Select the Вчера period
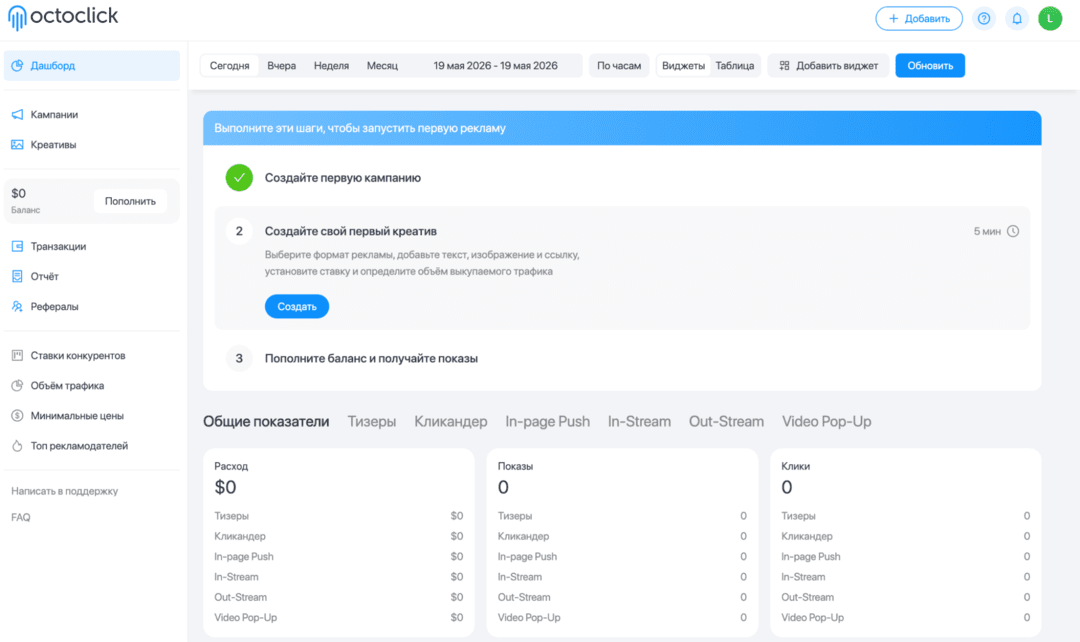 tap(282, 65)
